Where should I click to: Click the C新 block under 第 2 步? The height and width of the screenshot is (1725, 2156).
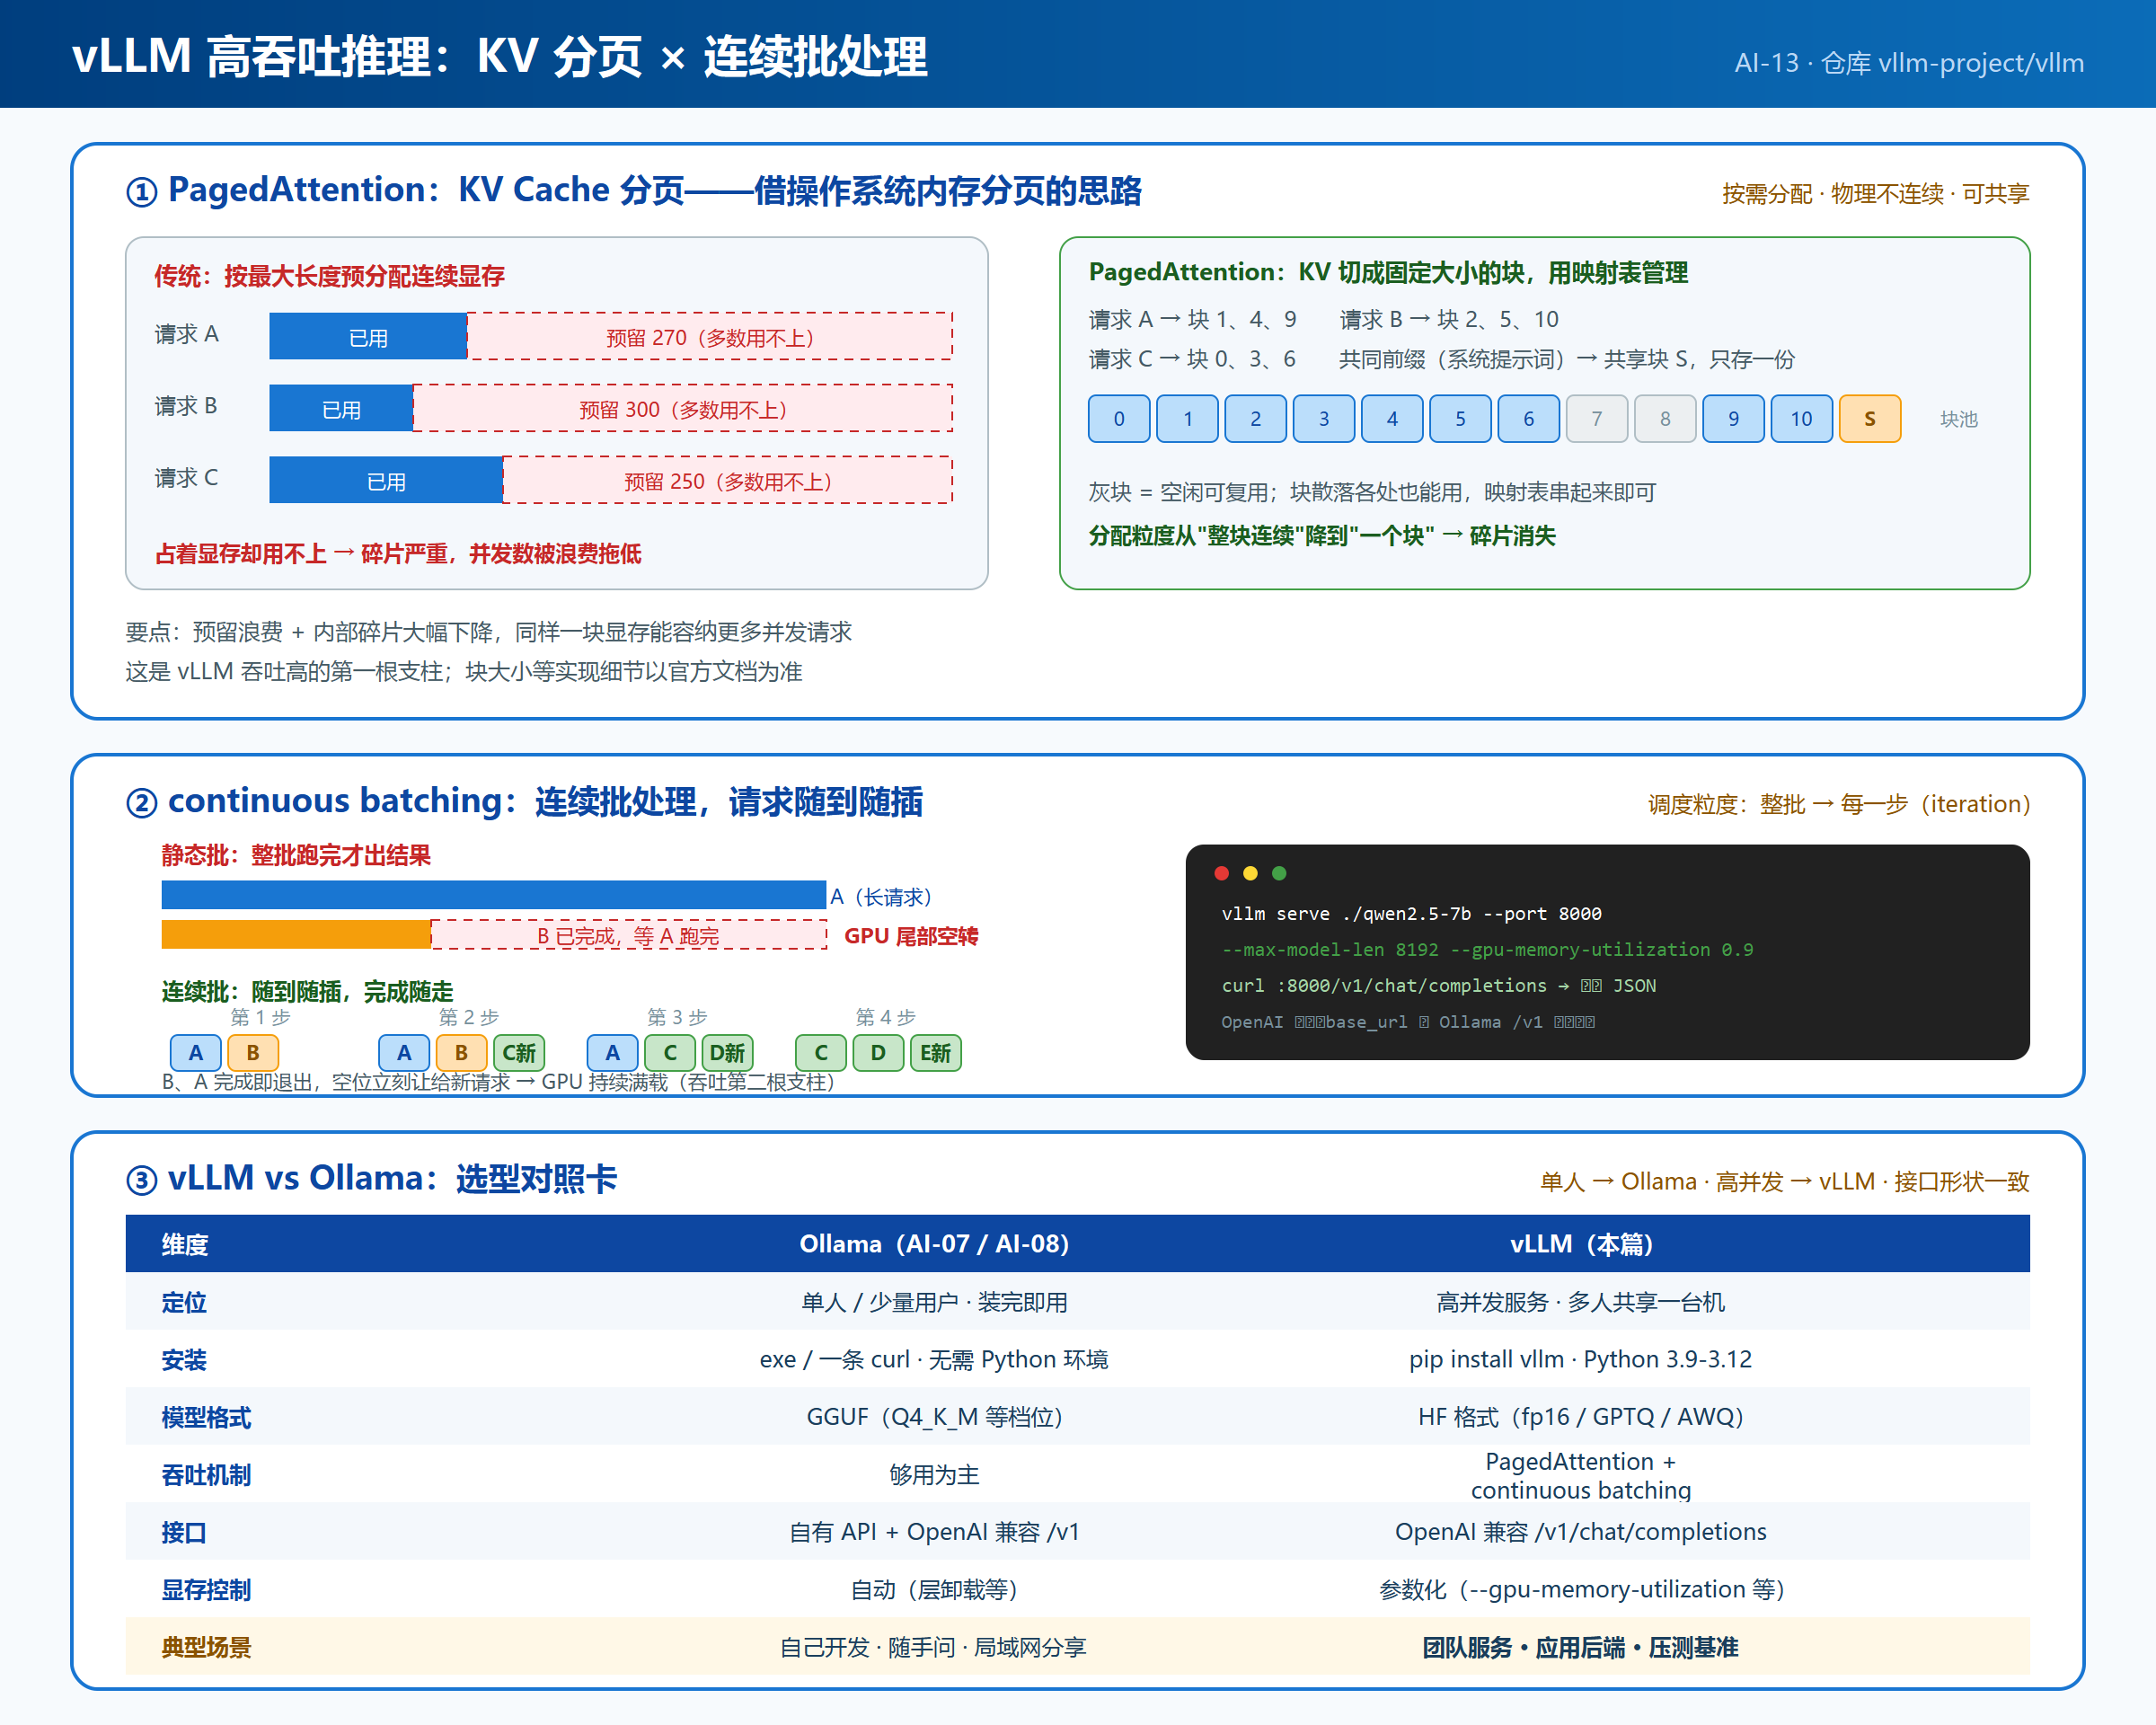click(519, 1053)
